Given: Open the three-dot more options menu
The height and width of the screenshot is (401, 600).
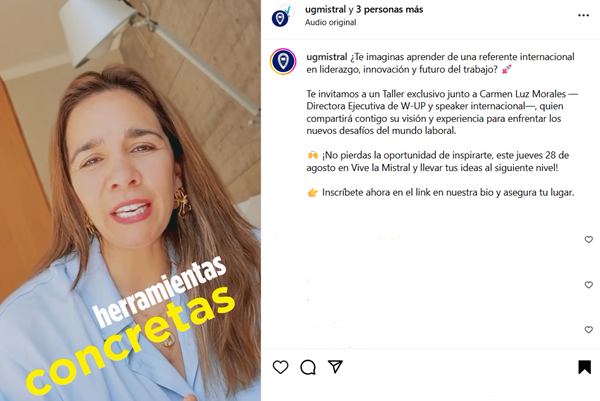Looking at the screenshot, I should 583,15.
